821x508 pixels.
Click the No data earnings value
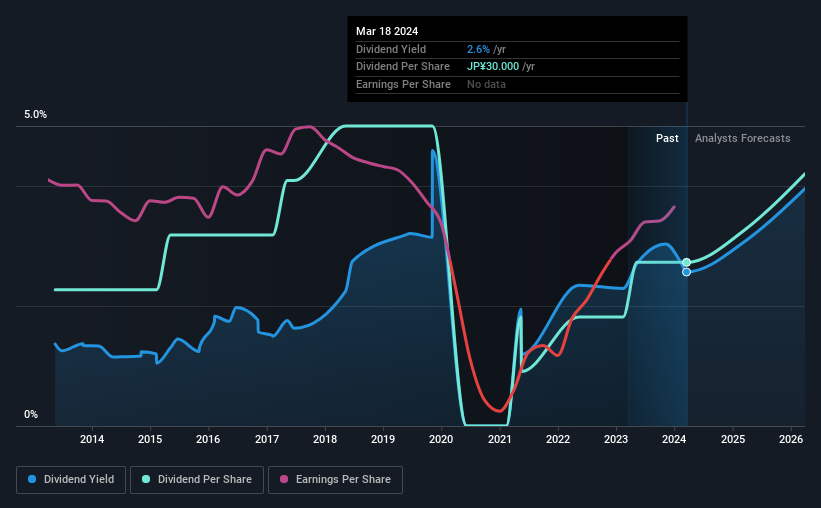pyautogui.click(x=486, y=84)
